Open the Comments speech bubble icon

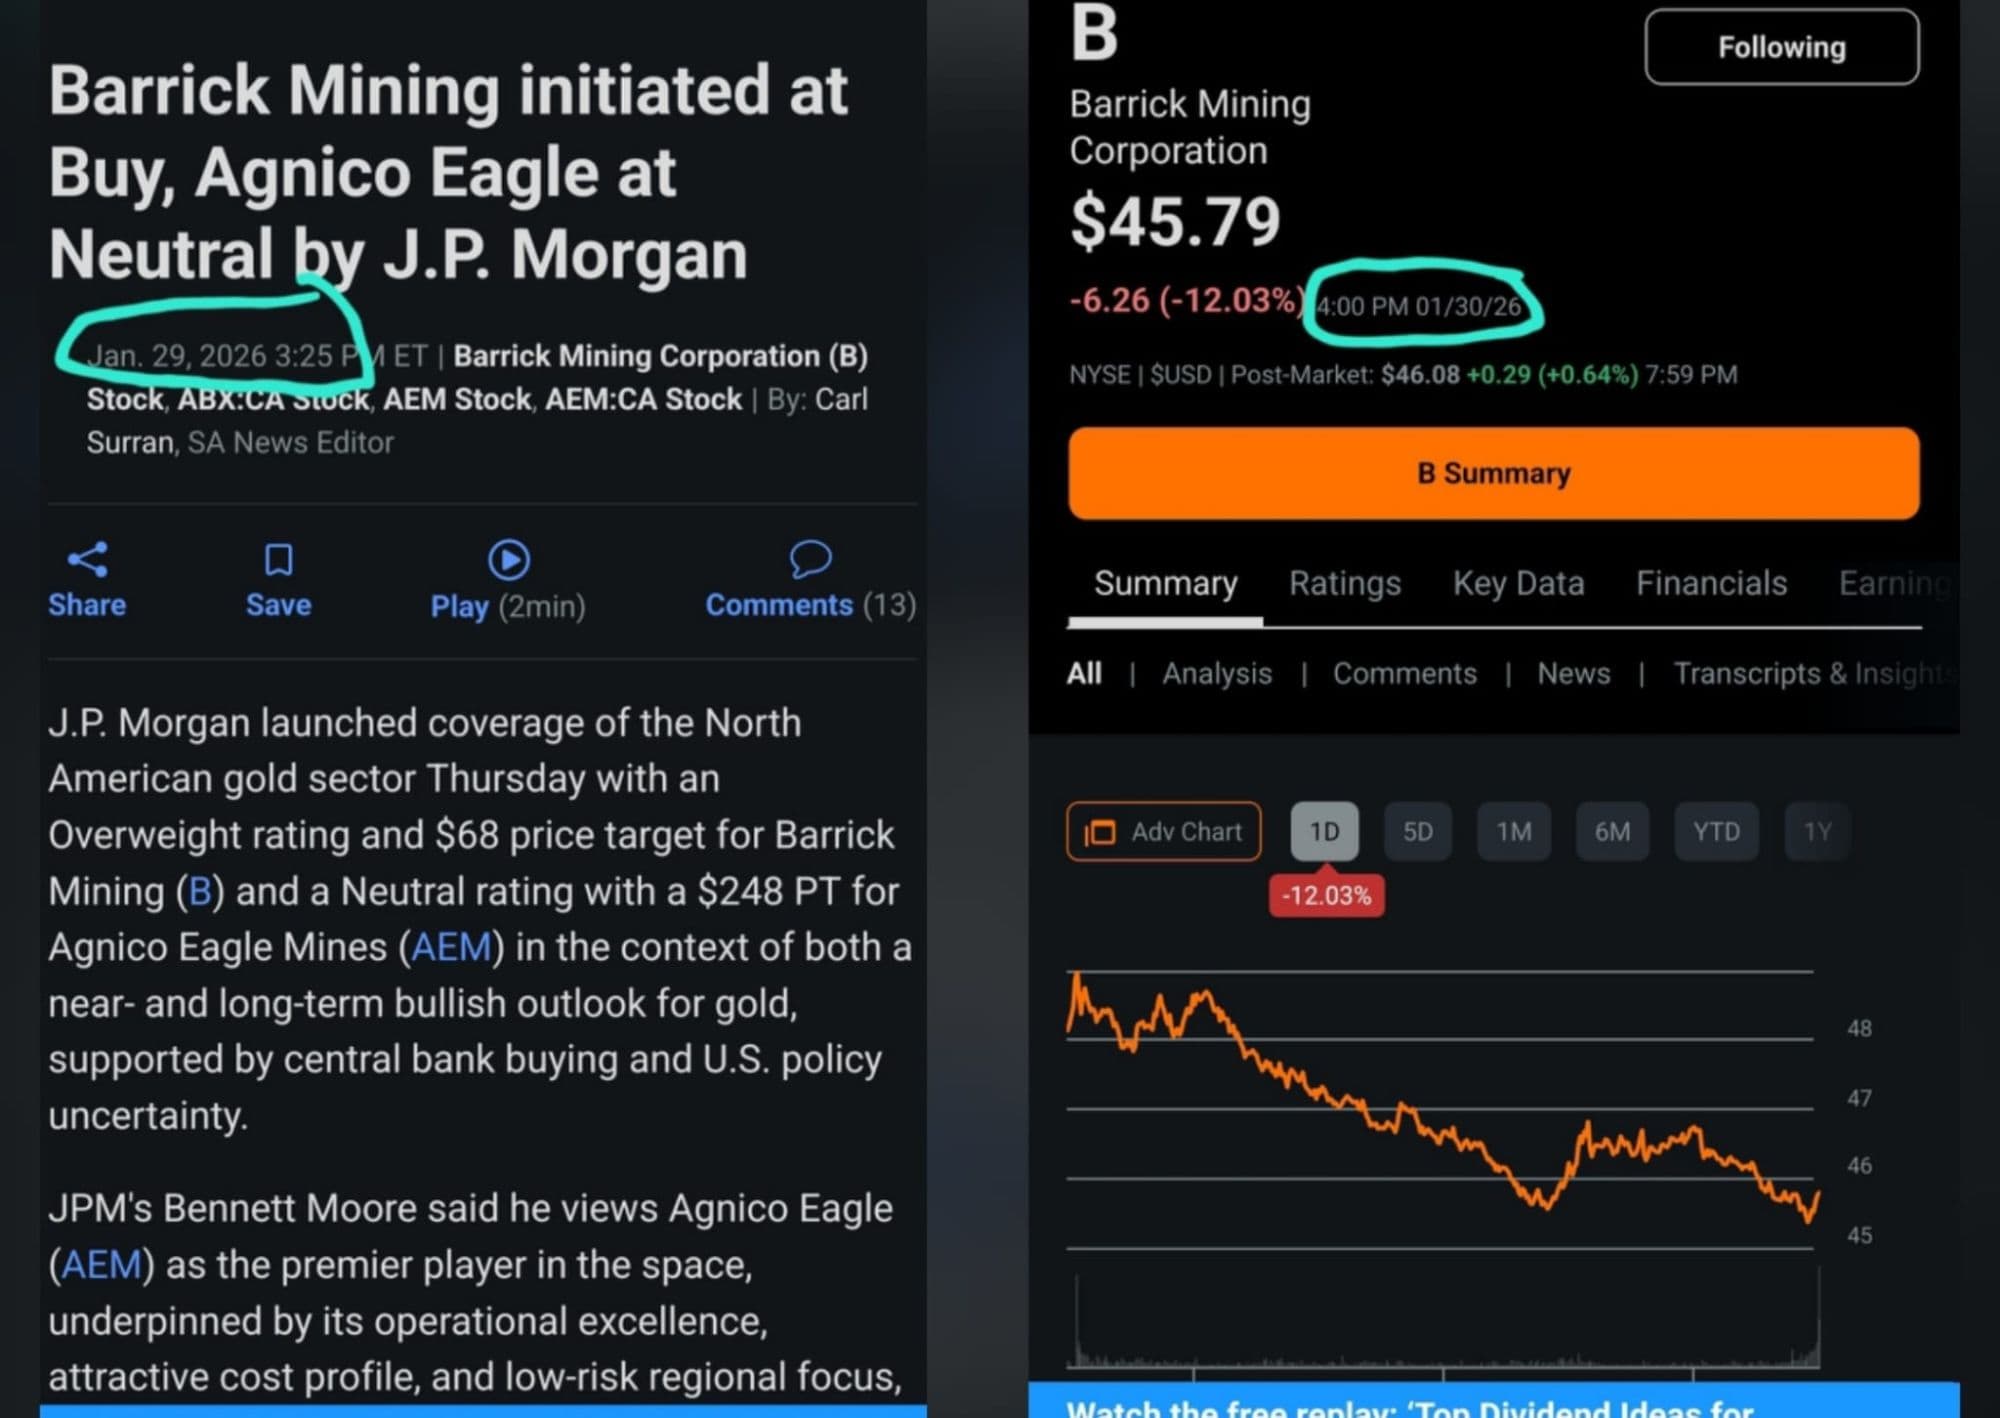click(810, 559)
